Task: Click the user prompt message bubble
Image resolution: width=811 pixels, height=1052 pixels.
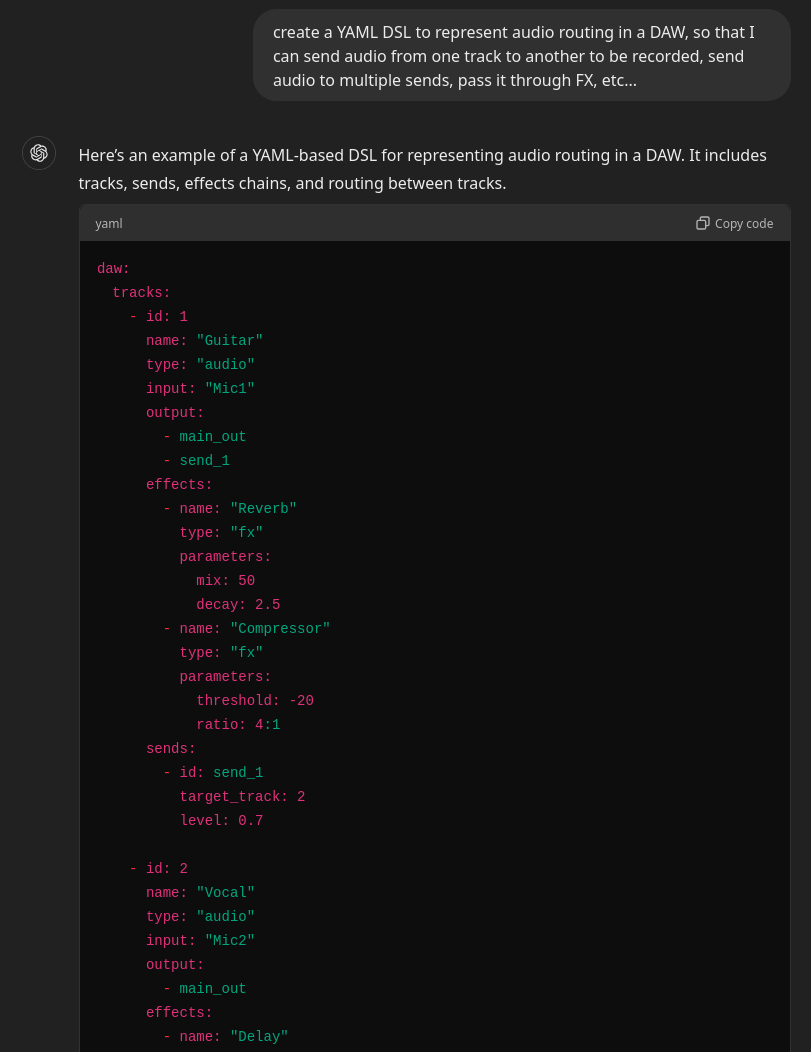Action: [x=521, y=56]
